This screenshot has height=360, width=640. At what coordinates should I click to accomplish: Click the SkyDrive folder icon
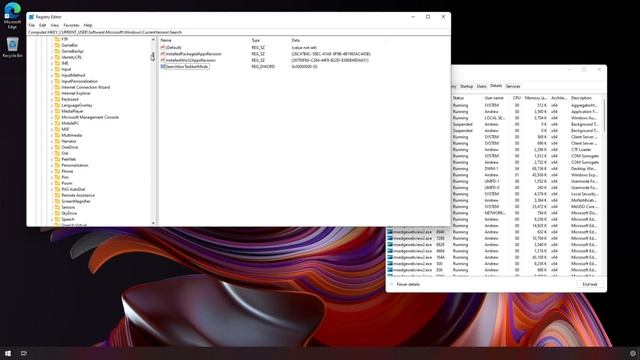[x=57, y=213]
